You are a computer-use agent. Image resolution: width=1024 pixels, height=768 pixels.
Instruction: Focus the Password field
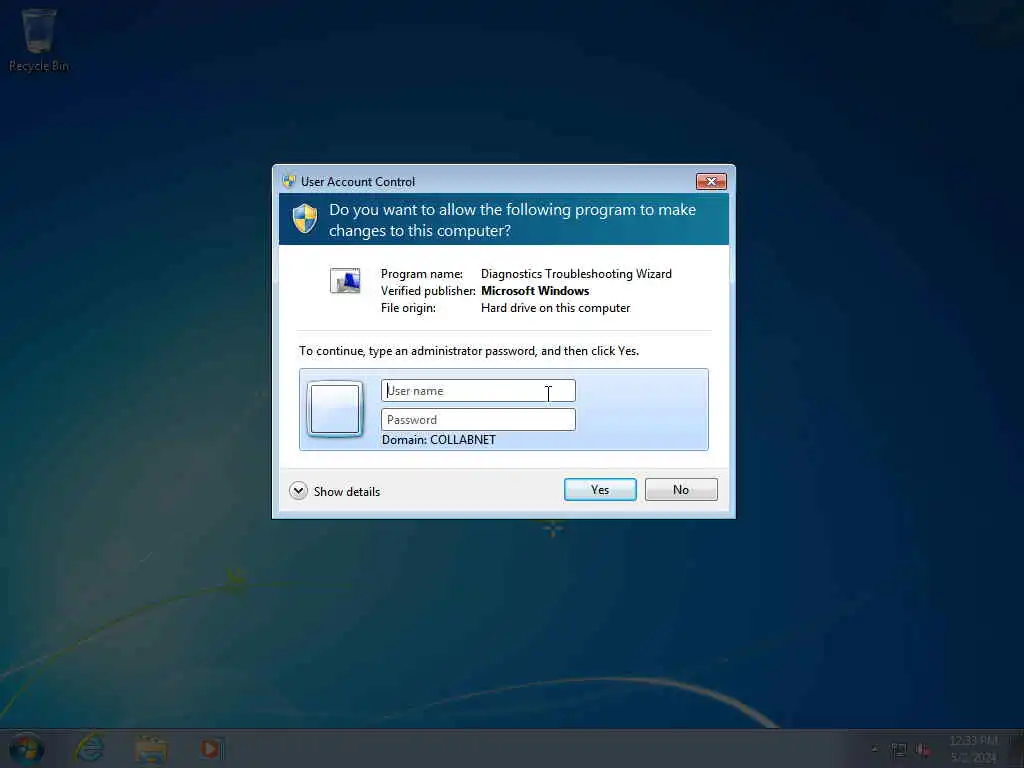tap(478, 419)
